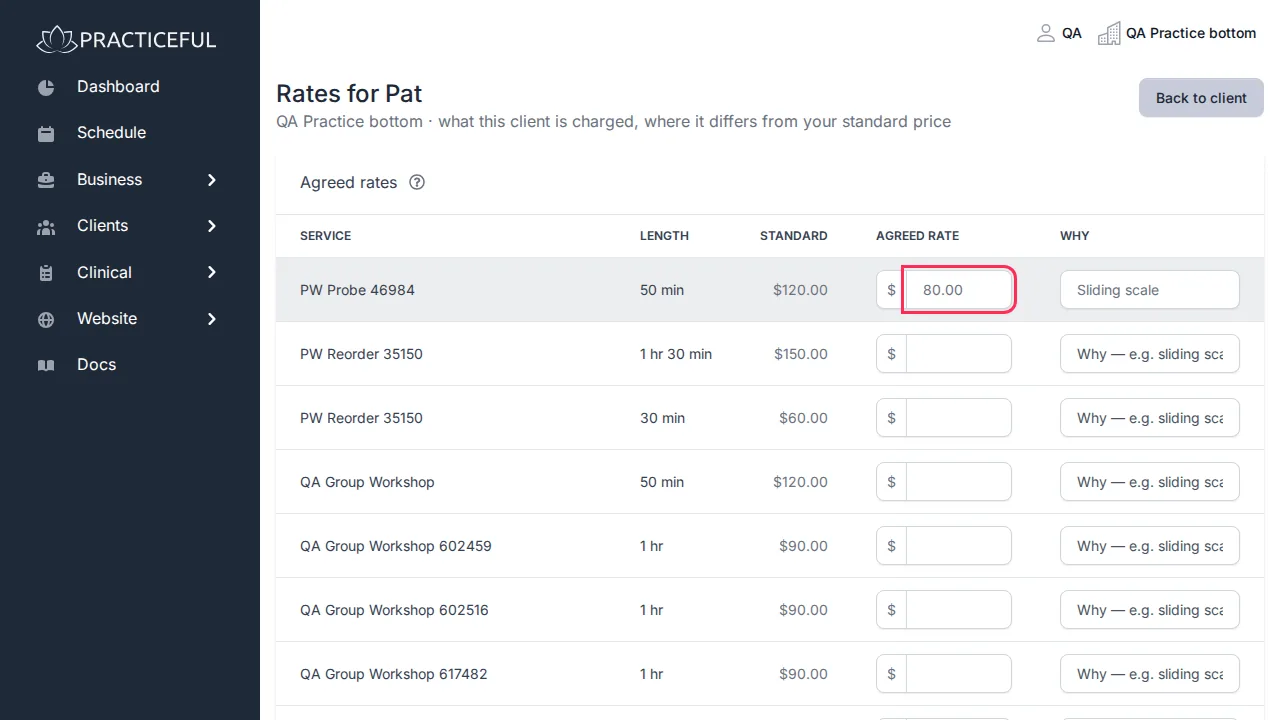Click the practice building icon
This screenshot has height=720, width=1280.
1109,33
